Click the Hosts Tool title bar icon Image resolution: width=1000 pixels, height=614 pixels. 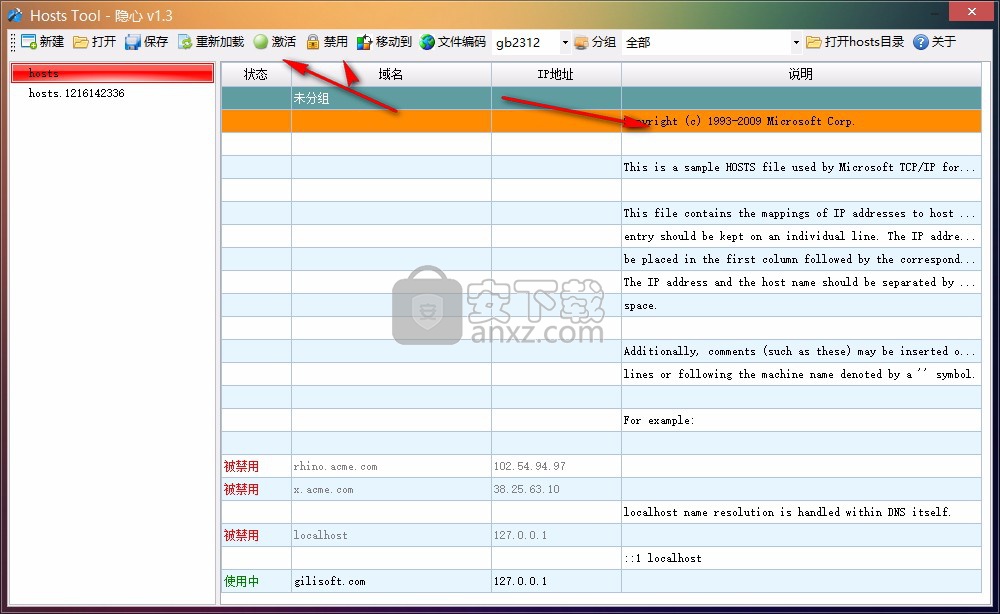(x=15, y=15)
